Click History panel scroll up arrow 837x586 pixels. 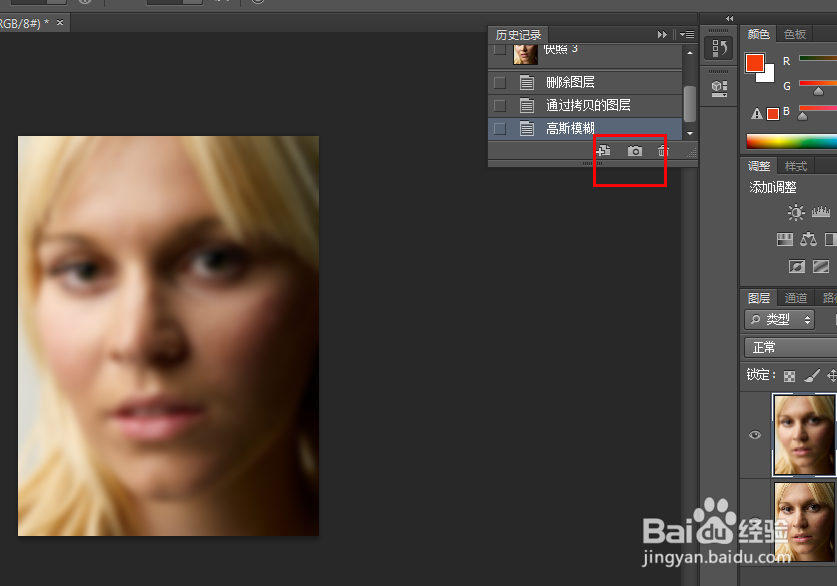tap(690, 53)
